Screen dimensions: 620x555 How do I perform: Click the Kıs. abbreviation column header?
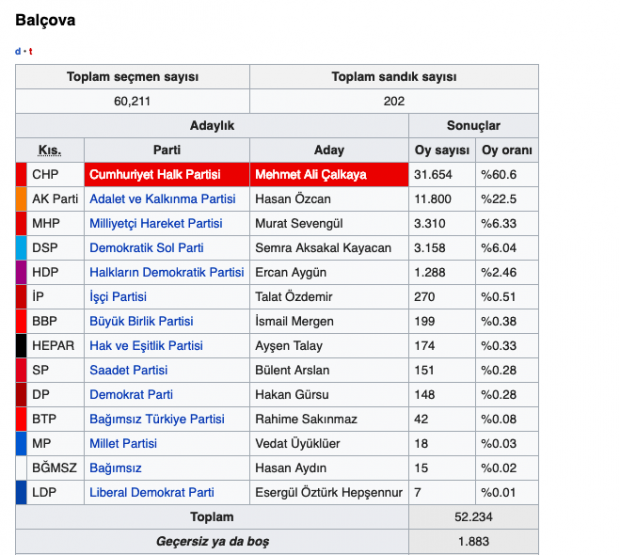(49, 150)
